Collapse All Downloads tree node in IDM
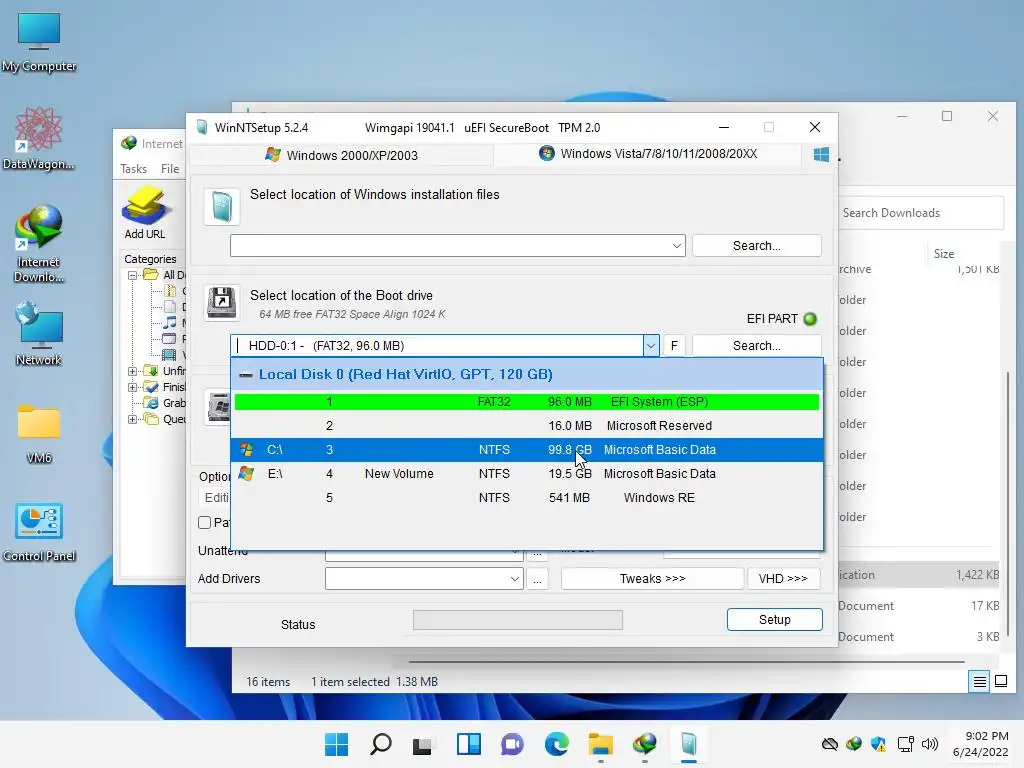Image resolution: width=1024 pixels, height=768 pixels. pos(132,275)
